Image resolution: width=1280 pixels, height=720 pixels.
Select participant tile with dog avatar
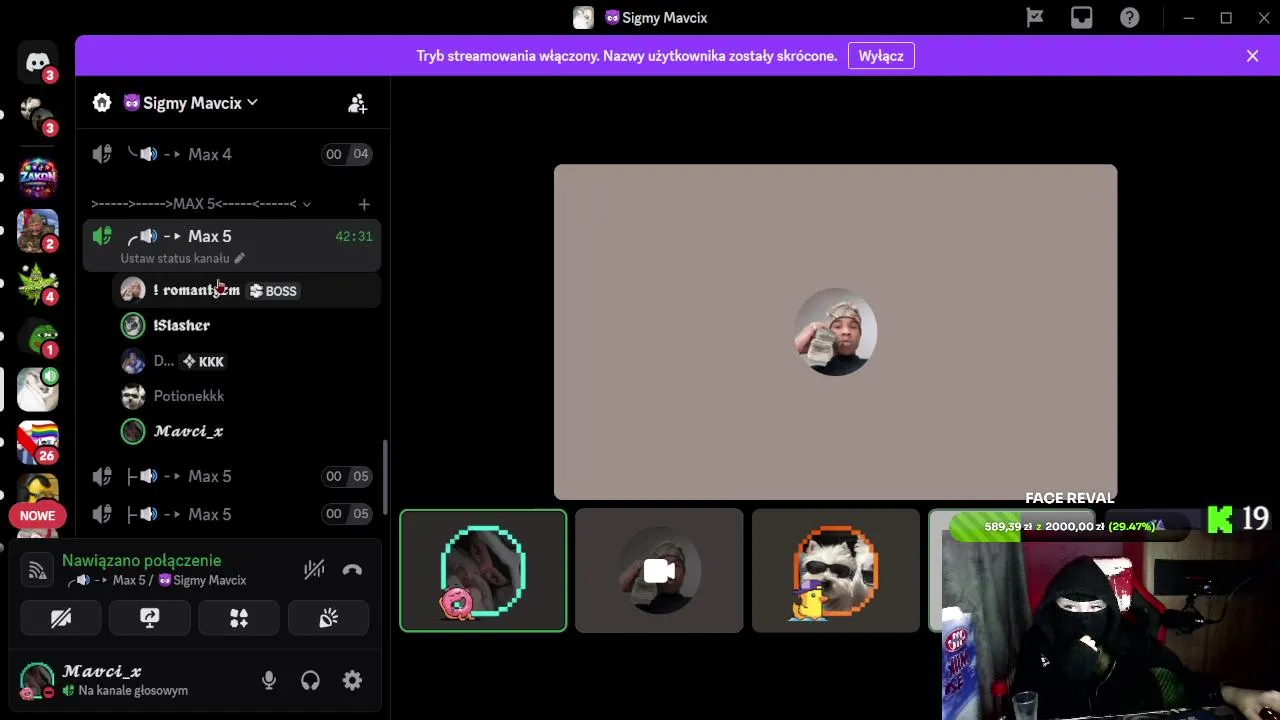point(835,571)
